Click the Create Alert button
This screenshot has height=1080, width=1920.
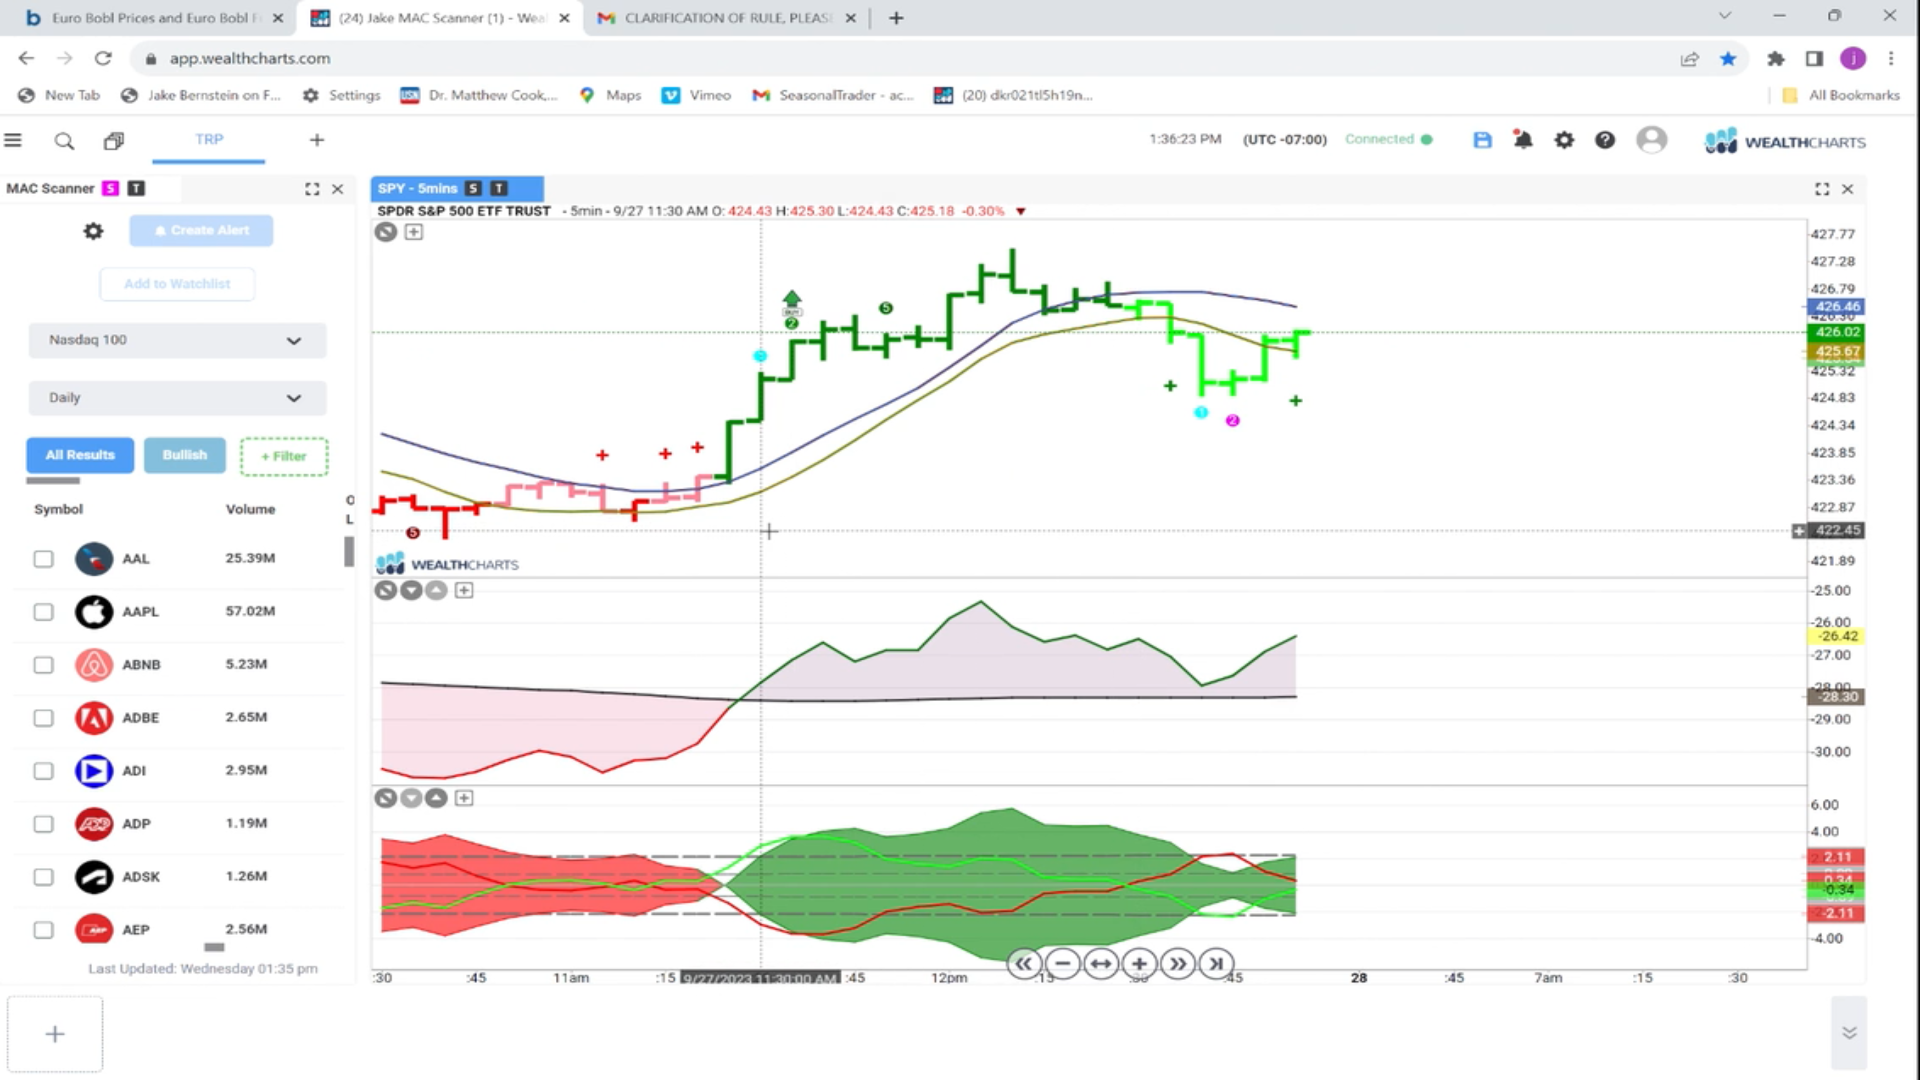point(201,230)
